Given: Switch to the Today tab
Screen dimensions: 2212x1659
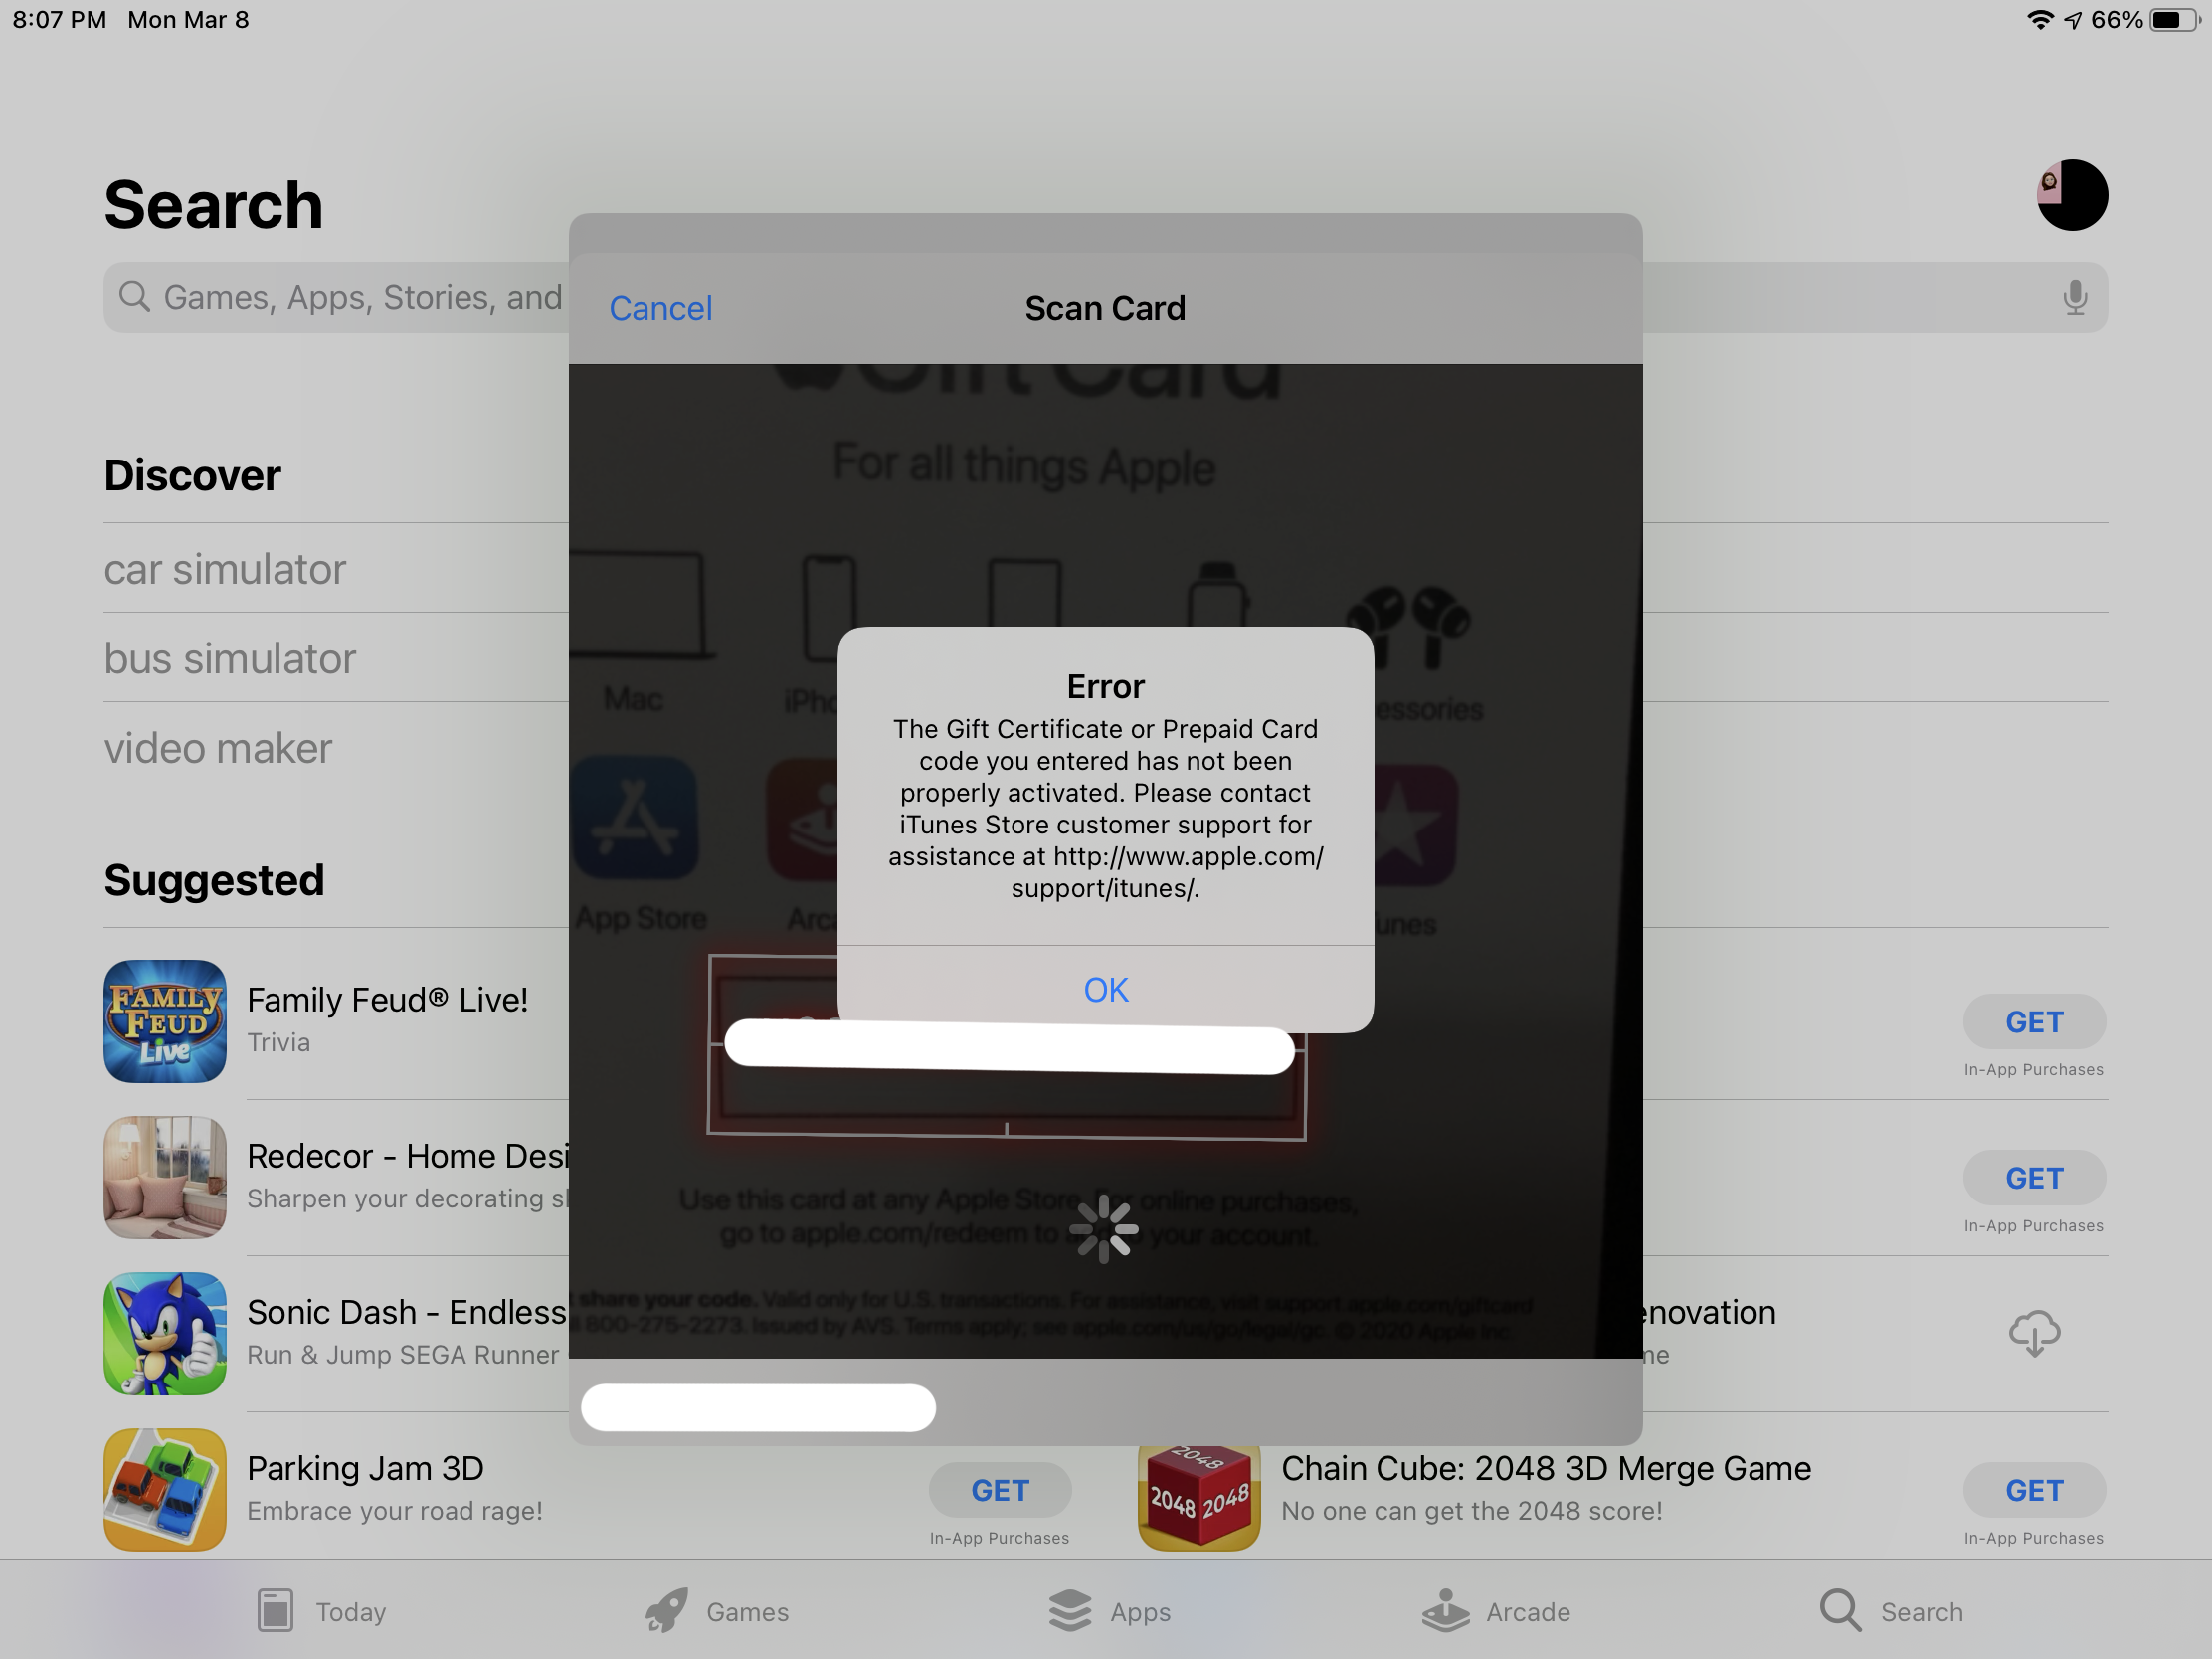Looking at the screenshot, I should point(321,1611).
